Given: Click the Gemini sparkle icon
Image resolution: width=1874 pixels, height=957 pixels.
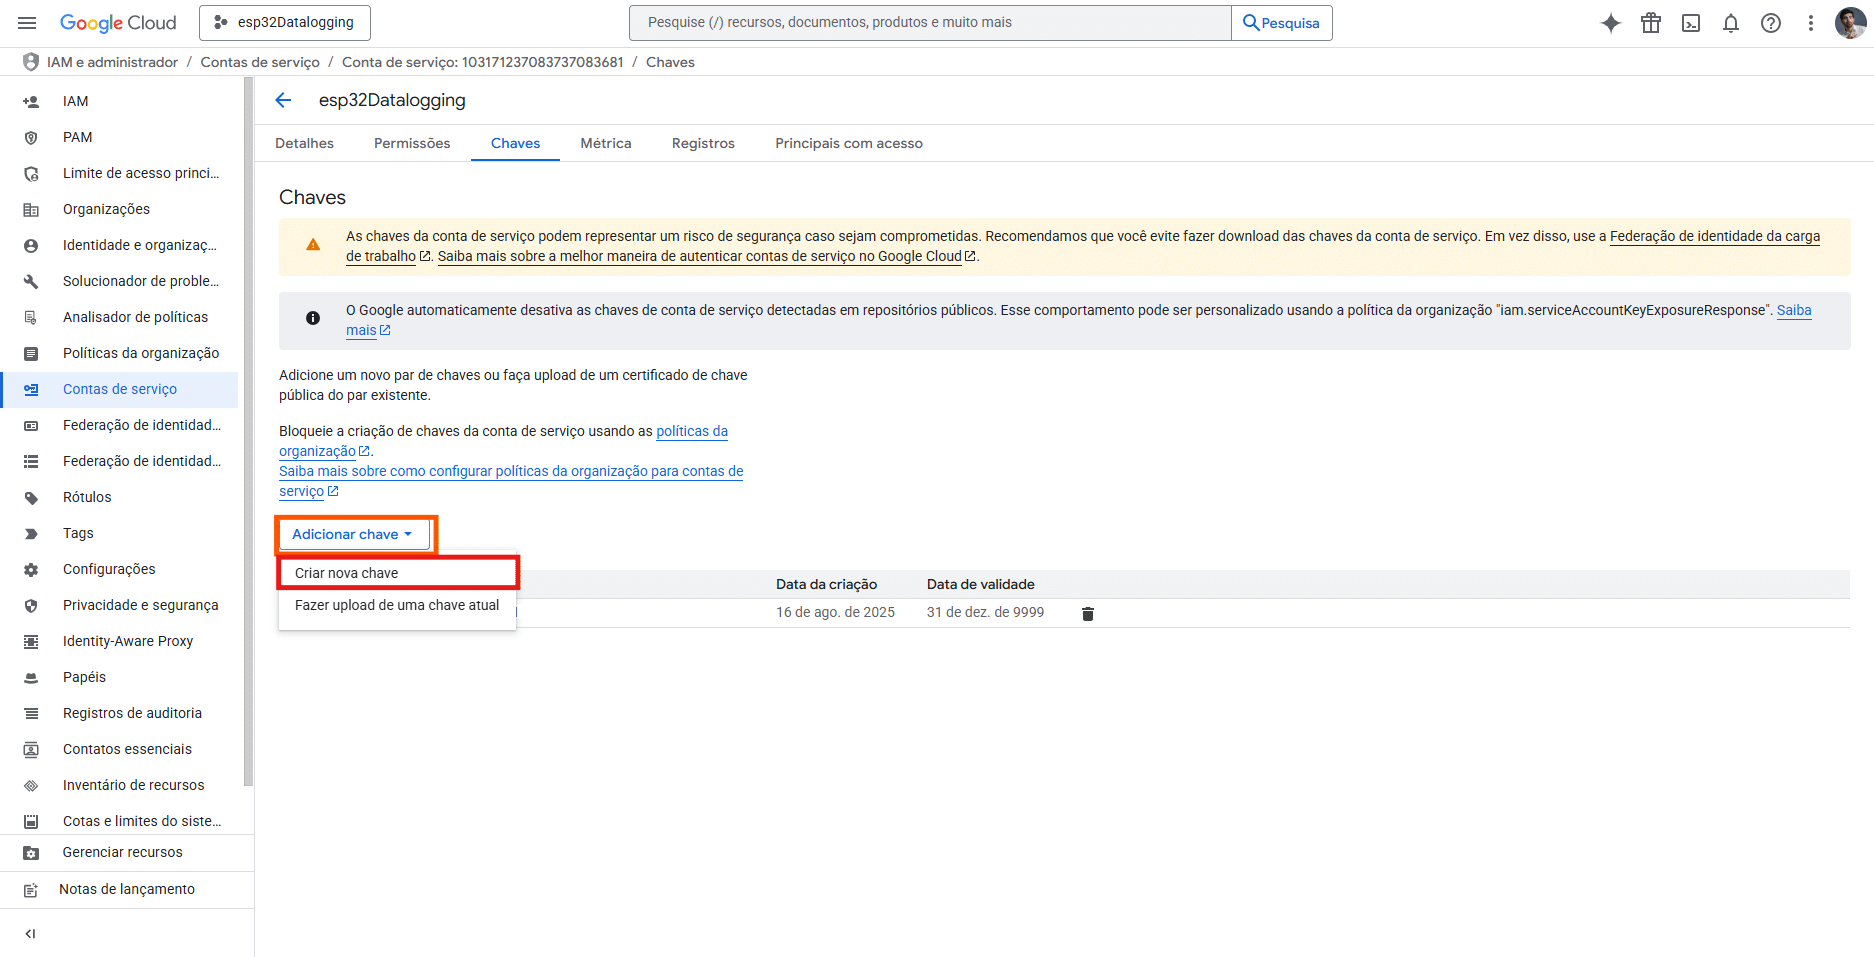Looking at the screenshot, I should click(1610, 23).
